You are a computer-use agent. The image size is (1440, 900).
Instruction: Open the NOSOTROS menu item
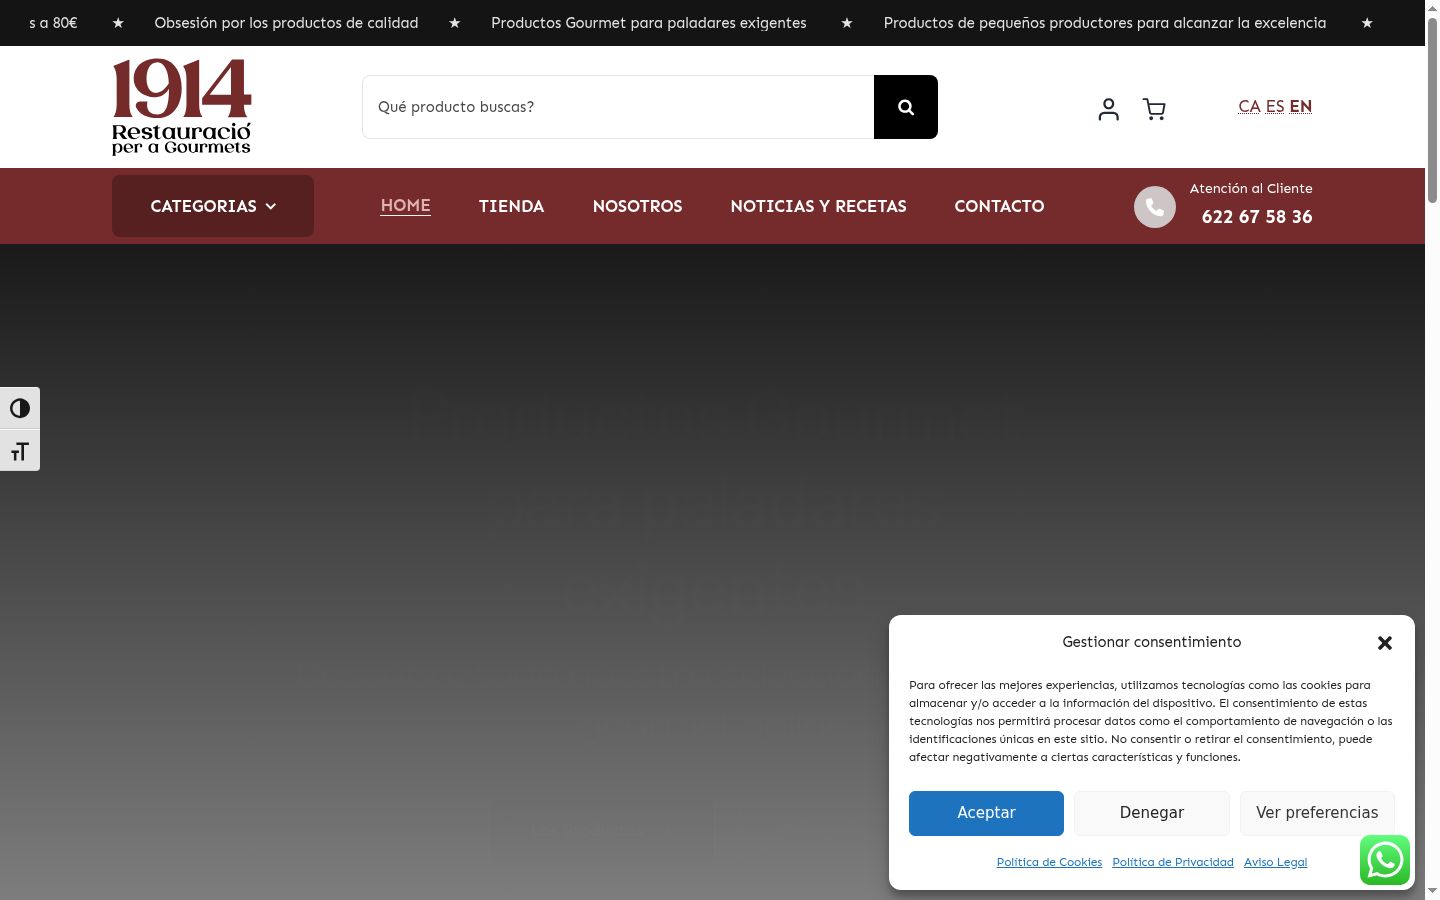click(637, 206)
